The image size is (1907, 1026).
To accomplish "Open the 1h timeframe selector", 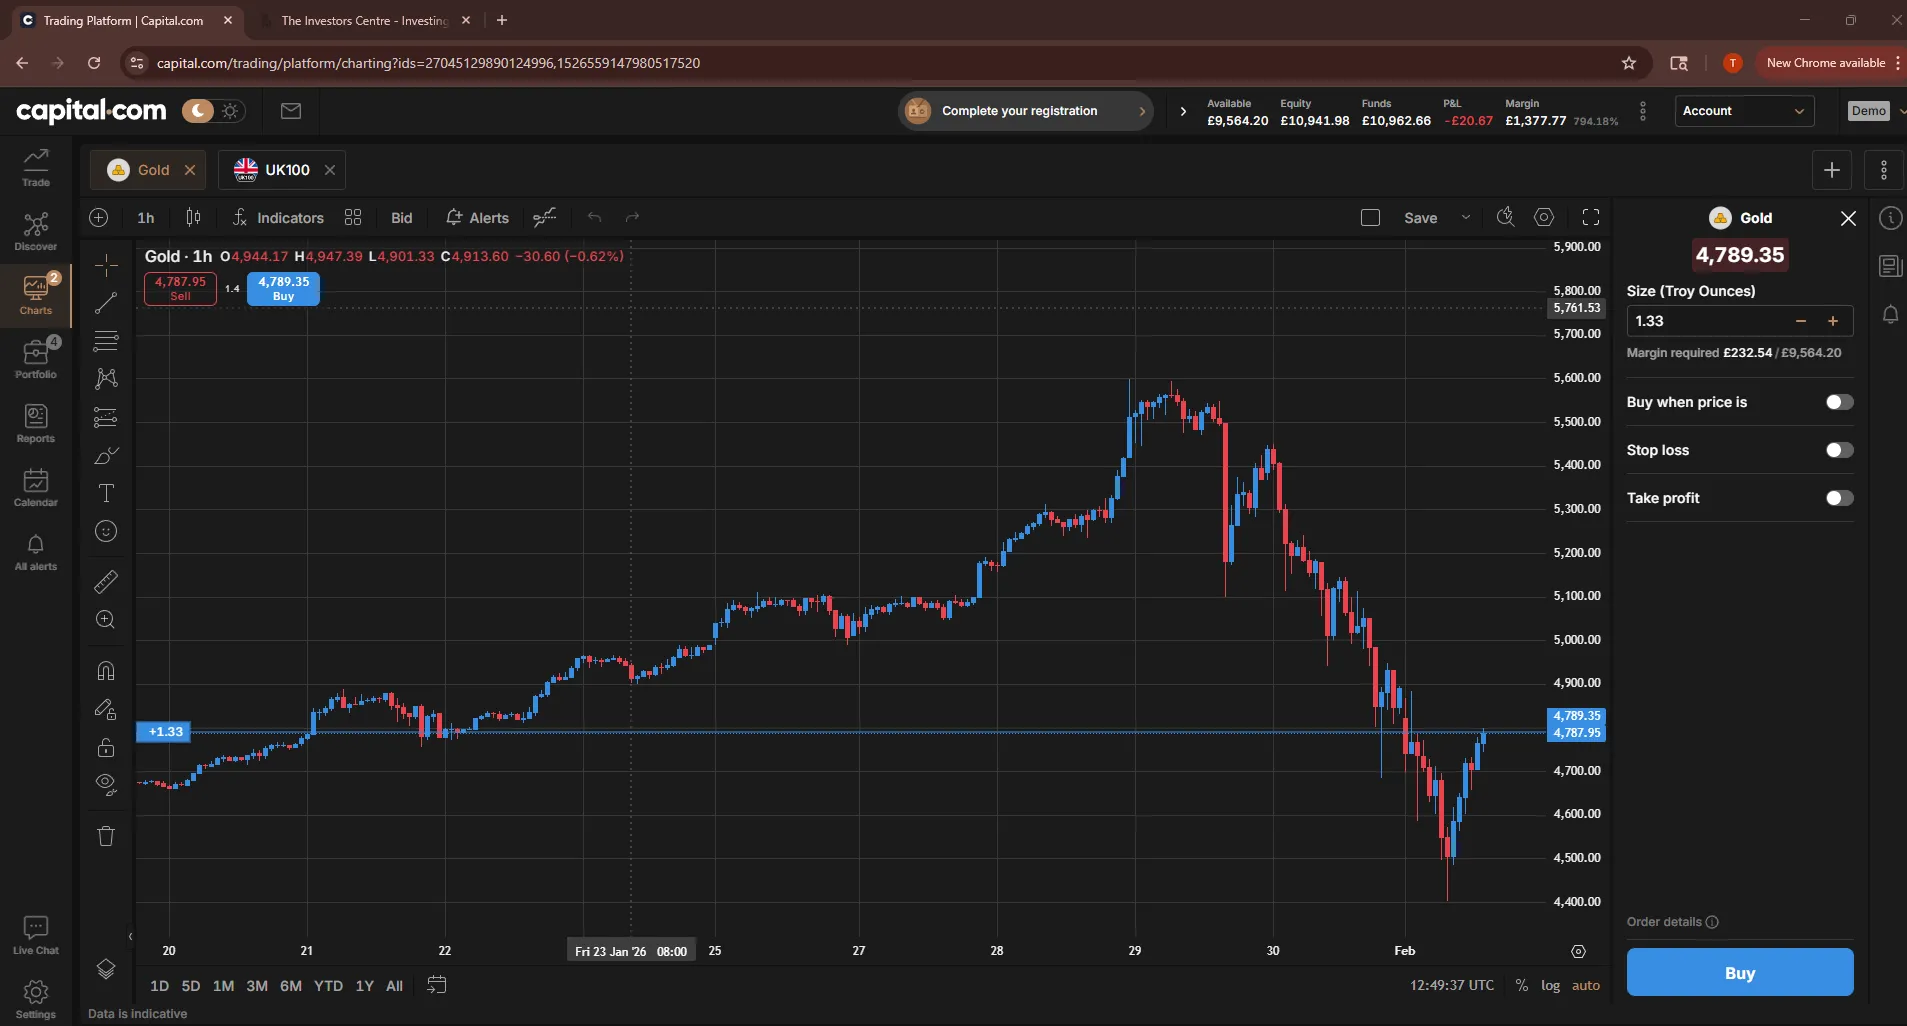I will tap(146, 218).
